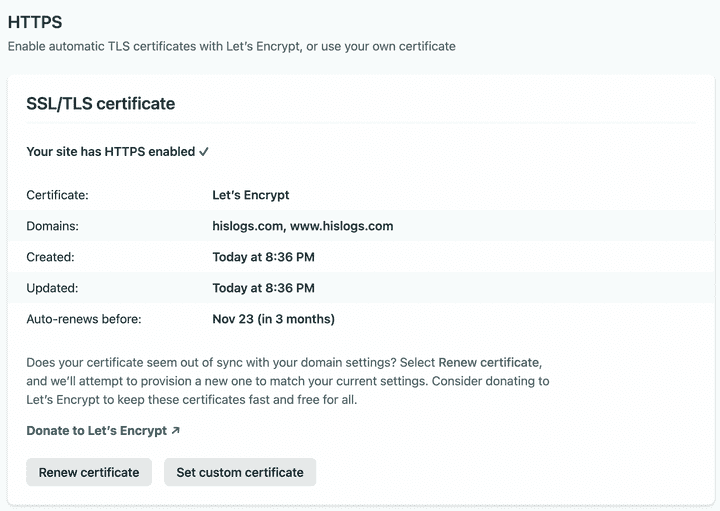Open the Donate to Let's Encrypt link

click(97, 431)
